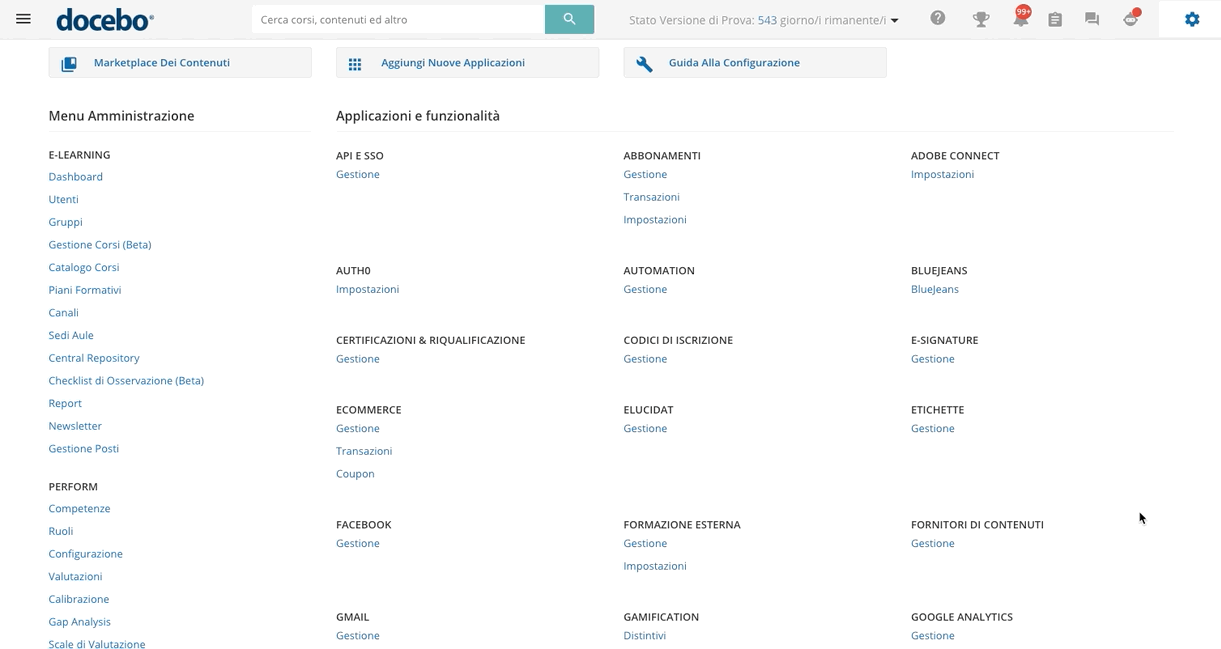Click the admin settings gear icon
The width and height of the screenshot is (1221, 649).
[1191, 19]
